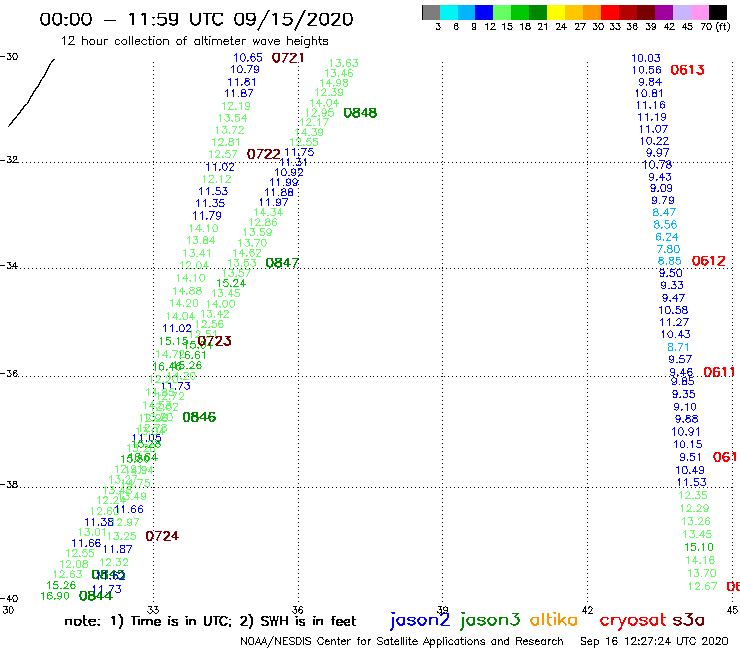The height and width of the screenshot is (650, 740).
Task: Click the wave height value '8.47'
Action: [664, 212]
